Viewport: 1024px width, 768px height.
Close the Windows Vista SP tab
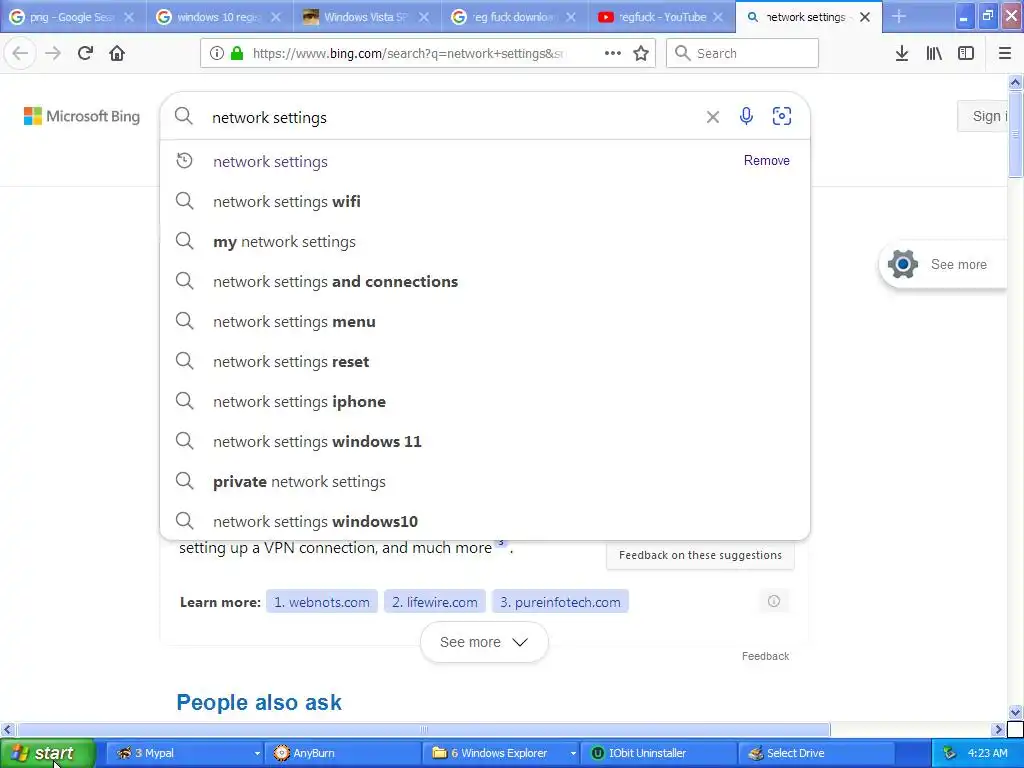(424, 17)
